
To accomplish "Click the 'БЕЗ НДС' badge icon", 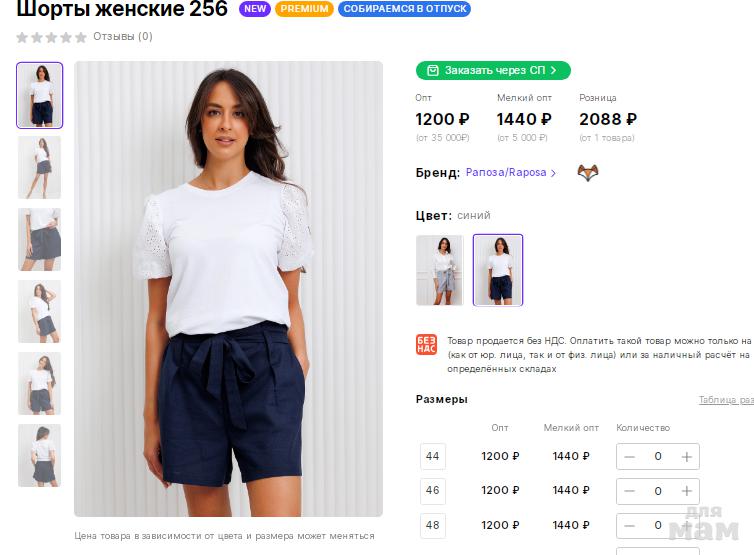I will (x=426, y=346).
